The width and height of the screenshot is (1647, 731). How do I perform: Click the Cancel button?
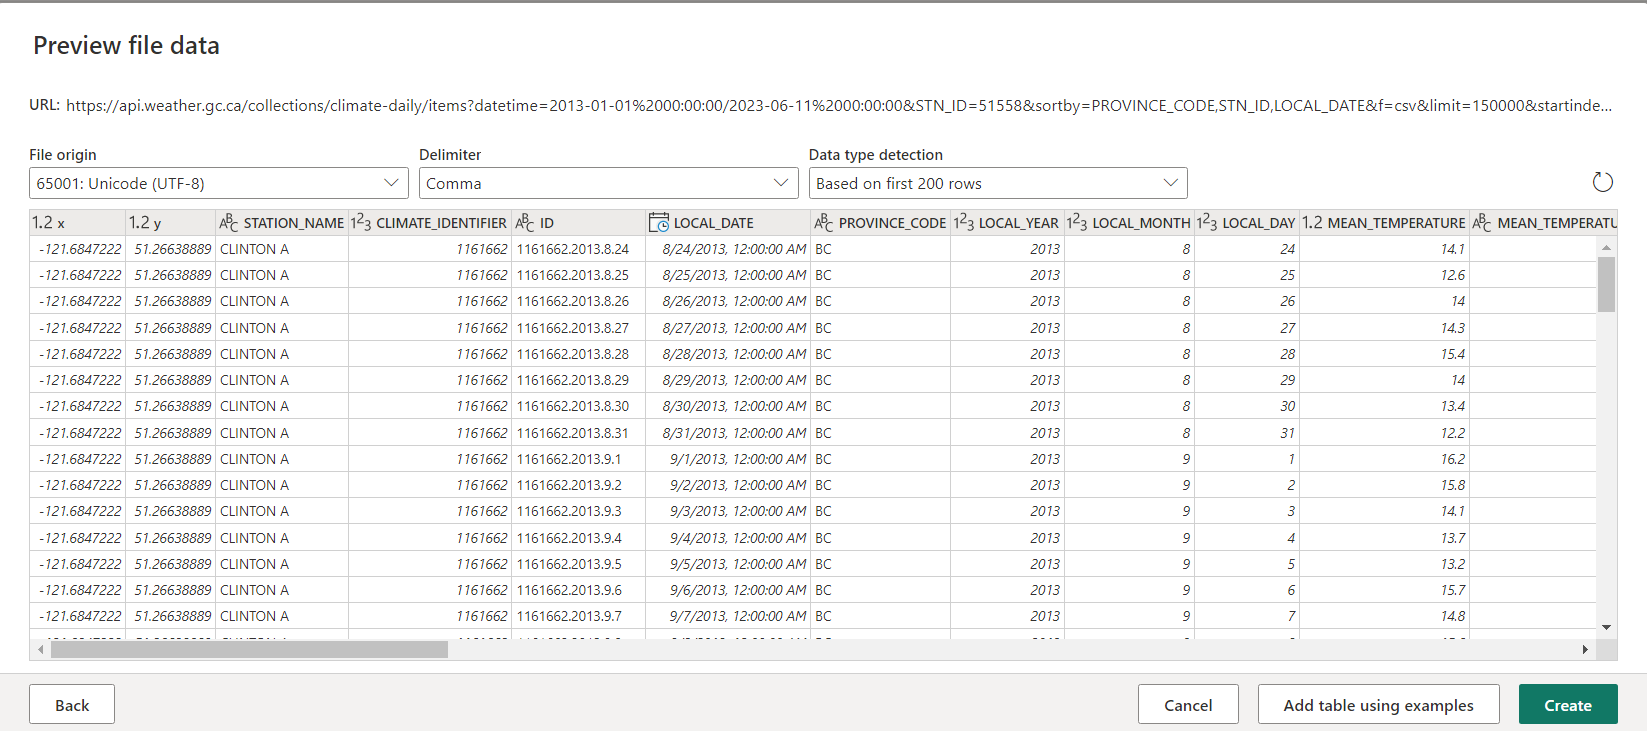point(1188,705)
